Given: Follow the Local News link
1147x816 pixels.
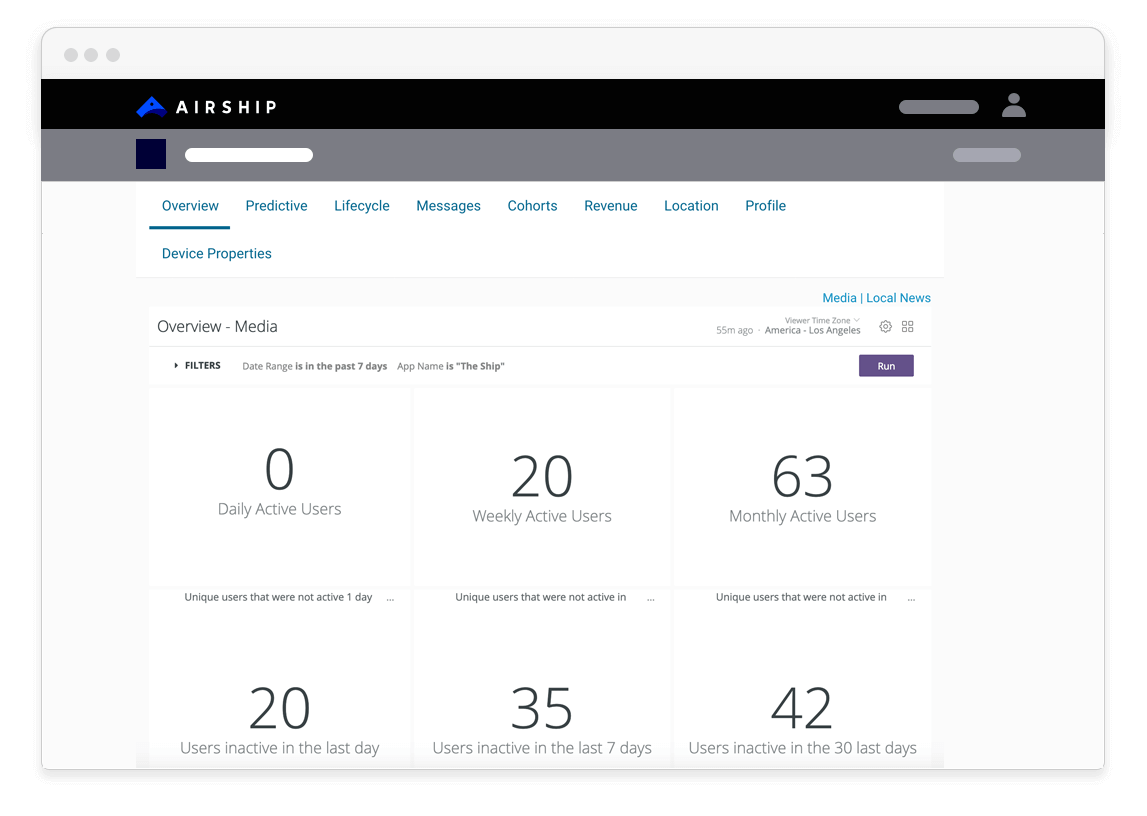Looking at the screenshot, I should coord(898,298).
